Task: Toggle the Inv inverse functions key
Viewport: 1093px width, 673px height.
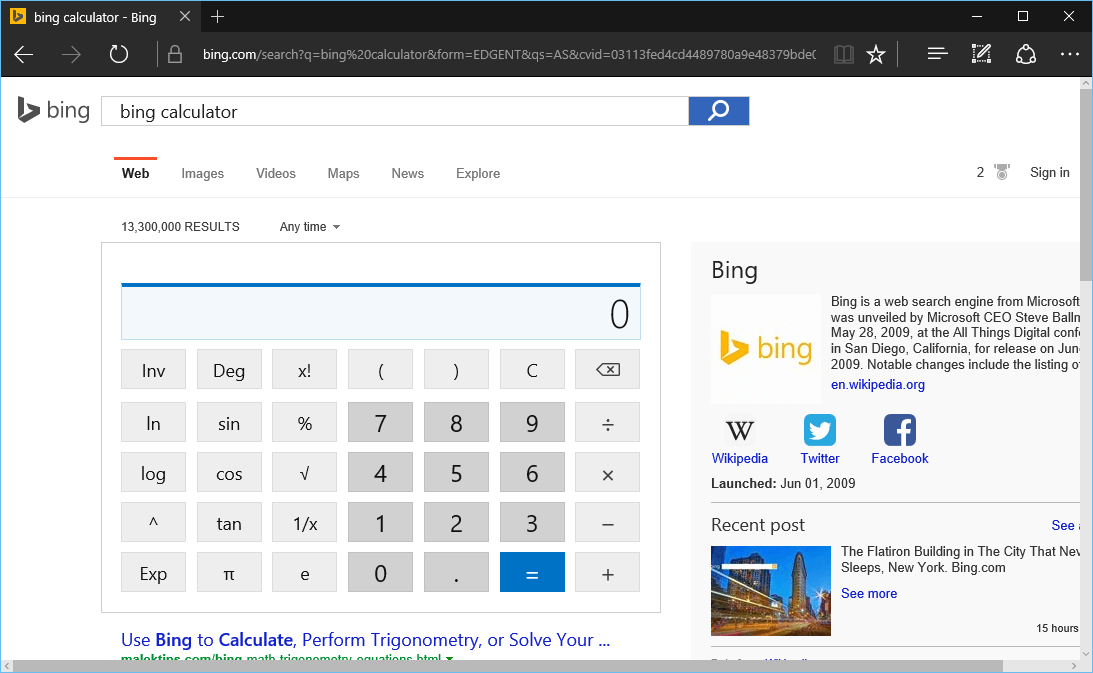Action: [x=153, y=370]
